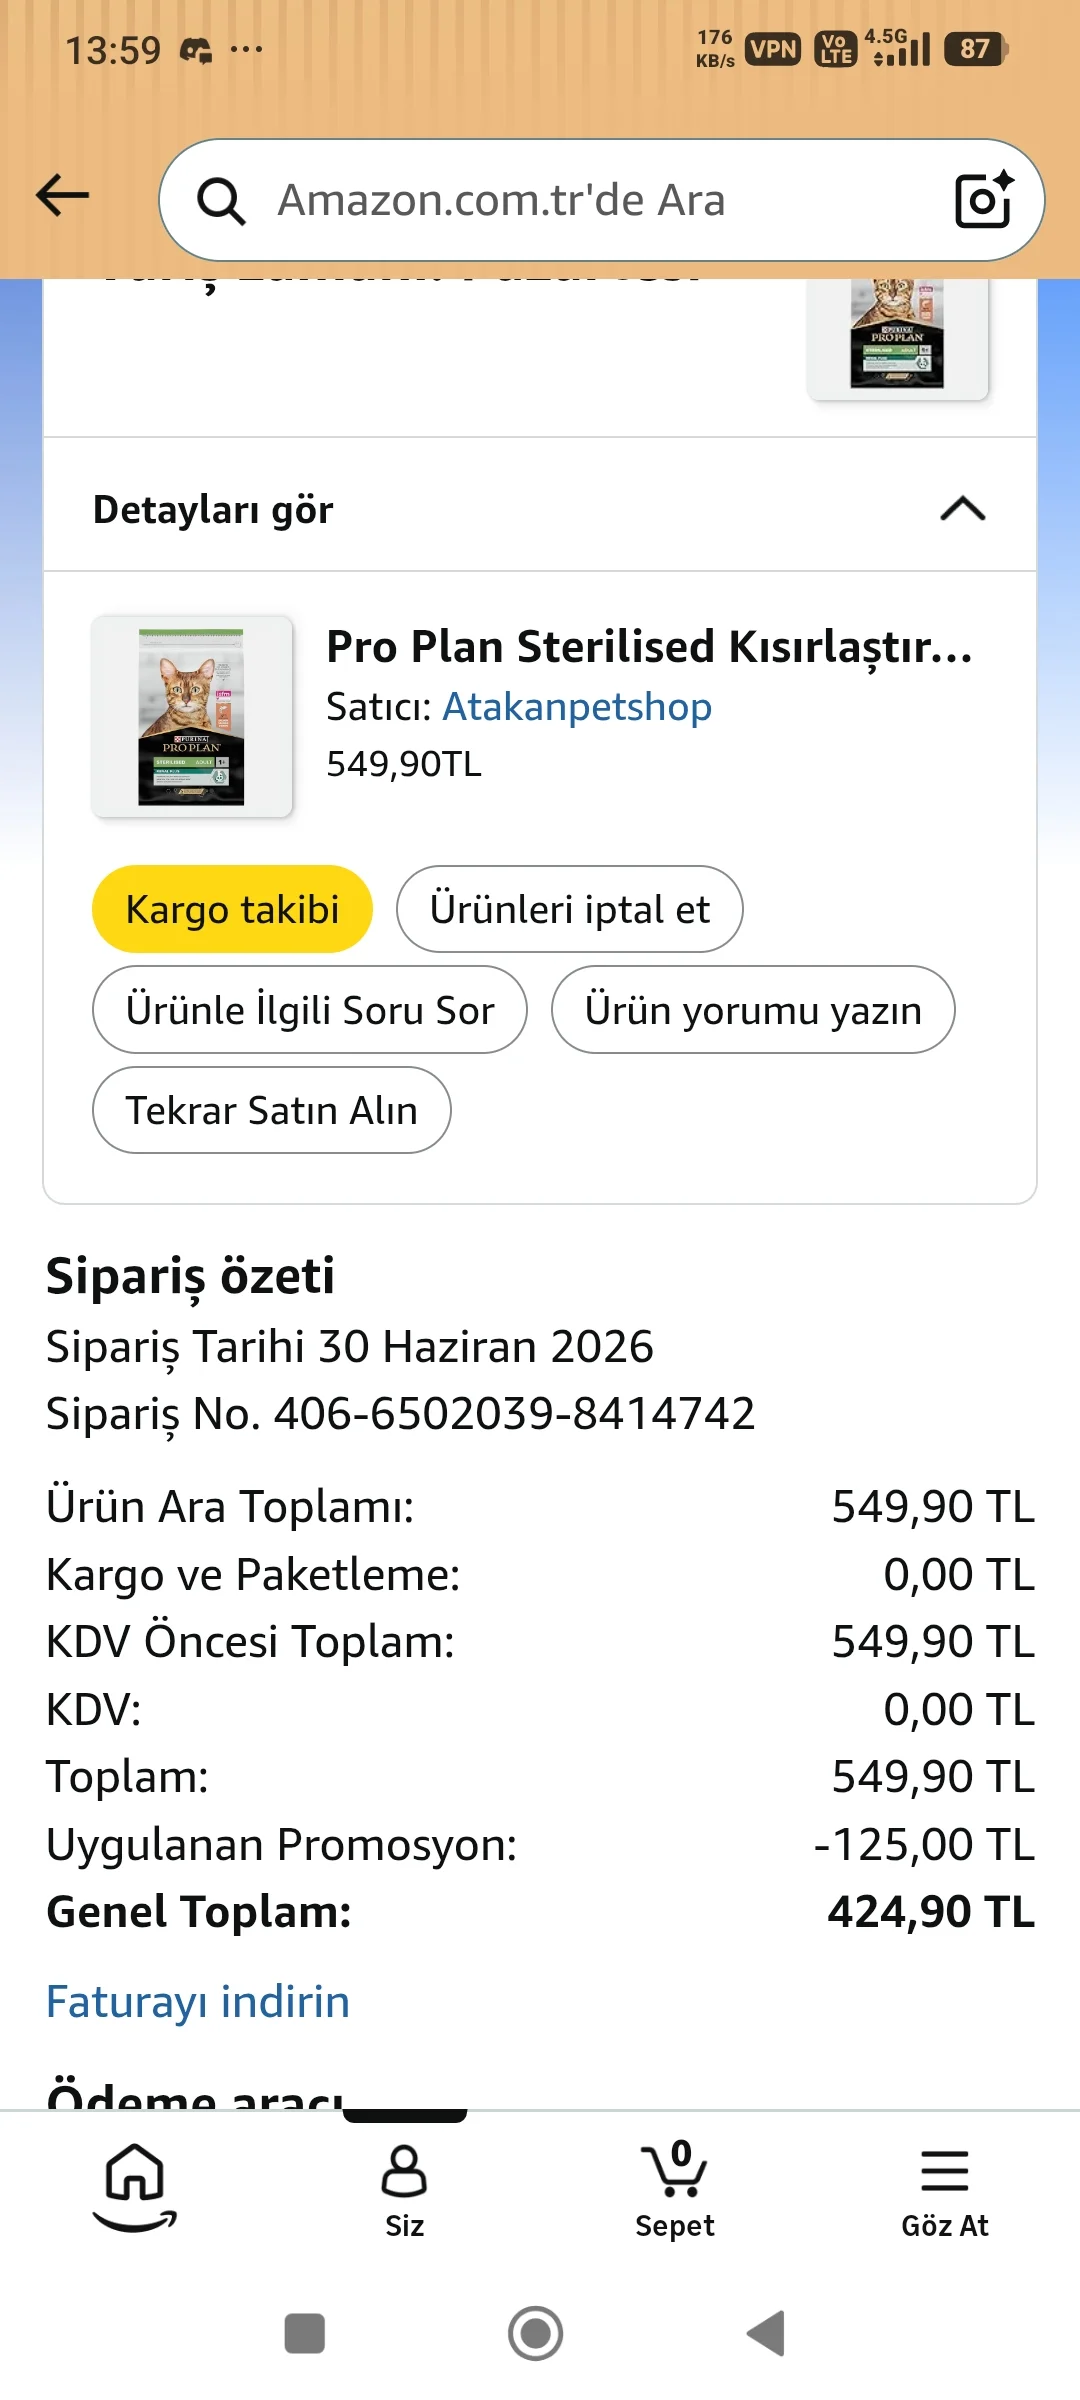The height and width of the screenshot is (2400, 1080).
Task: Go to Amazon home tab icon
Action: point(135,2187)
